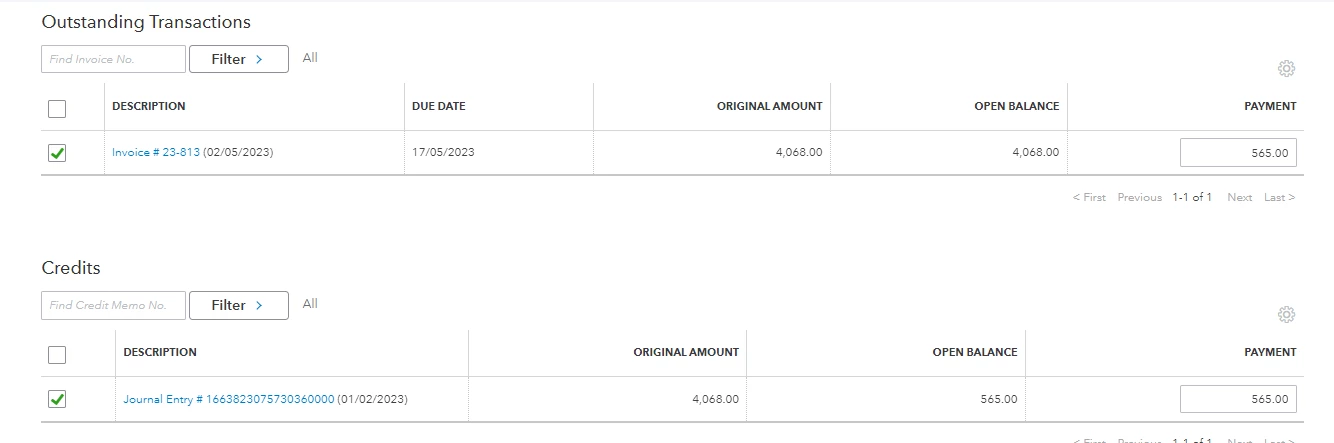Edit the journal entry credit payment field

coord(1238,399)
